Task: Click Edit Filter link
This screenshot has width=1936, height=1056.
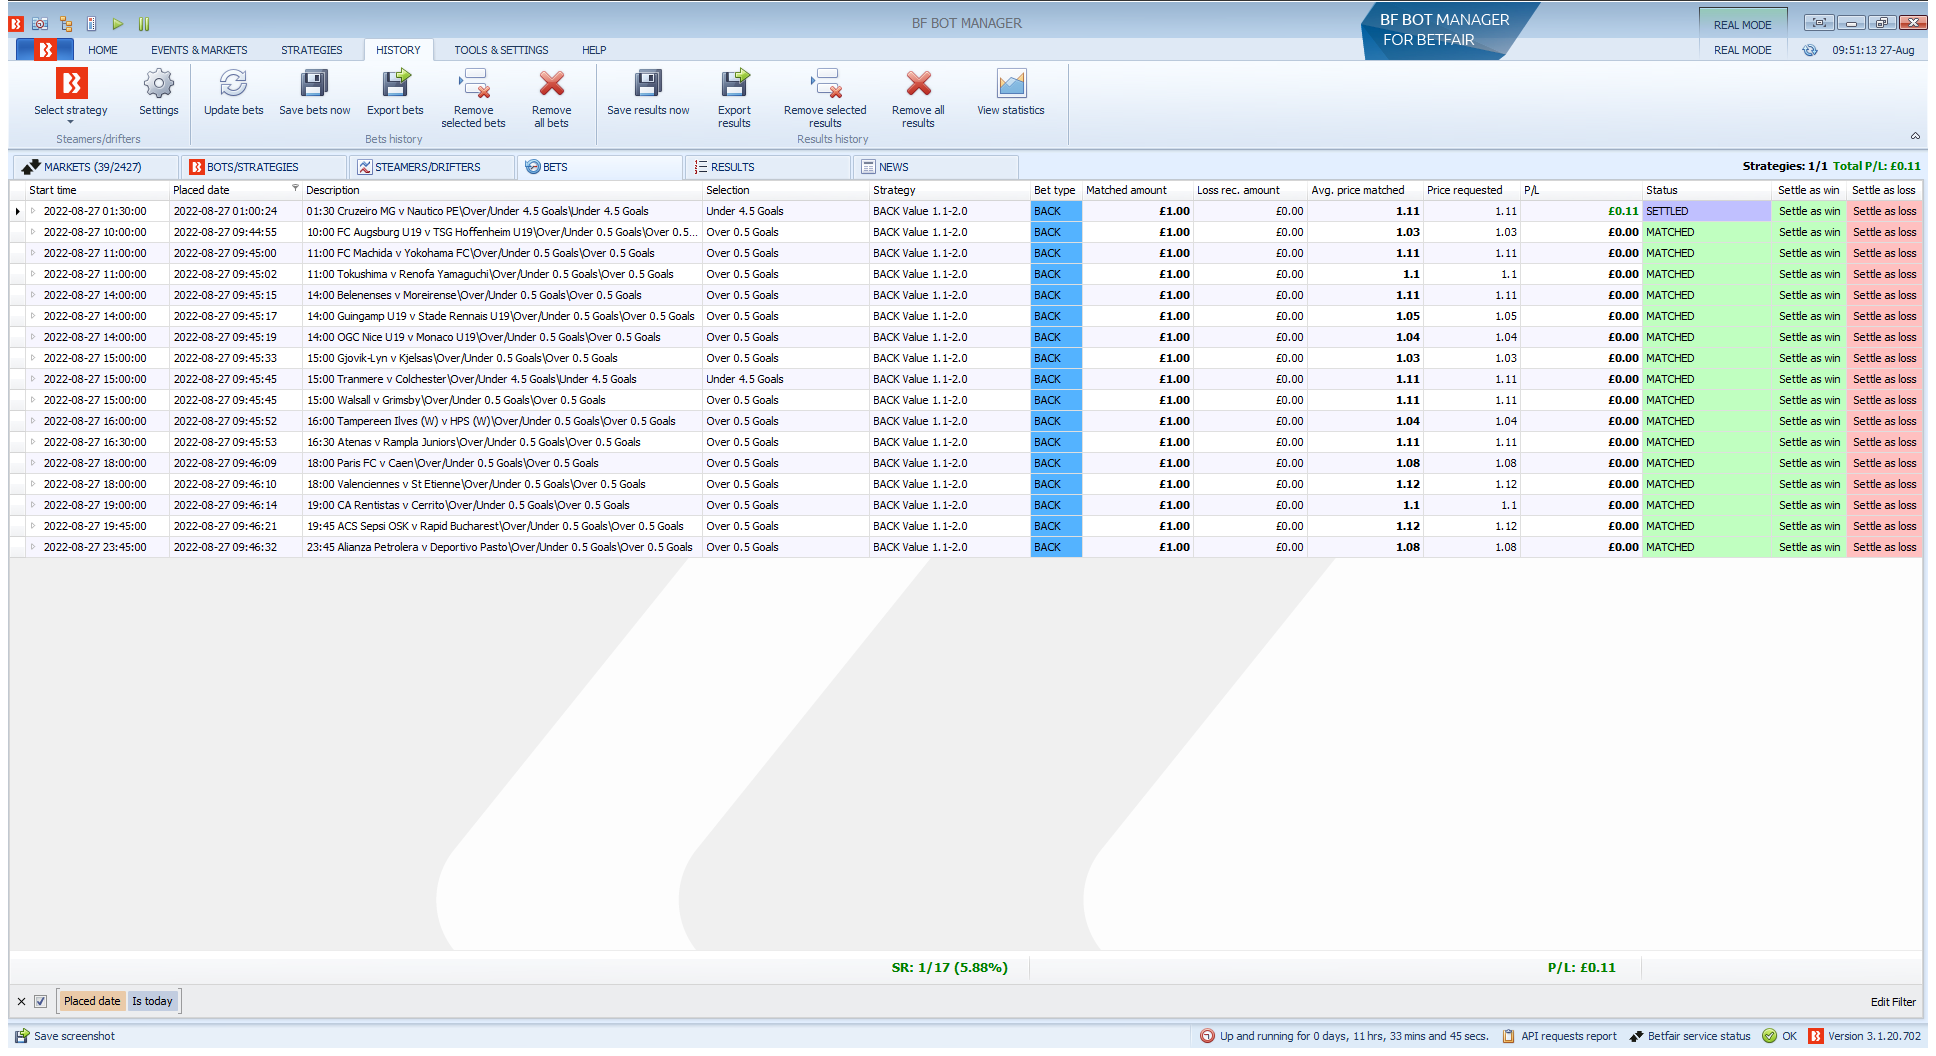Action: point(1893,1002)
